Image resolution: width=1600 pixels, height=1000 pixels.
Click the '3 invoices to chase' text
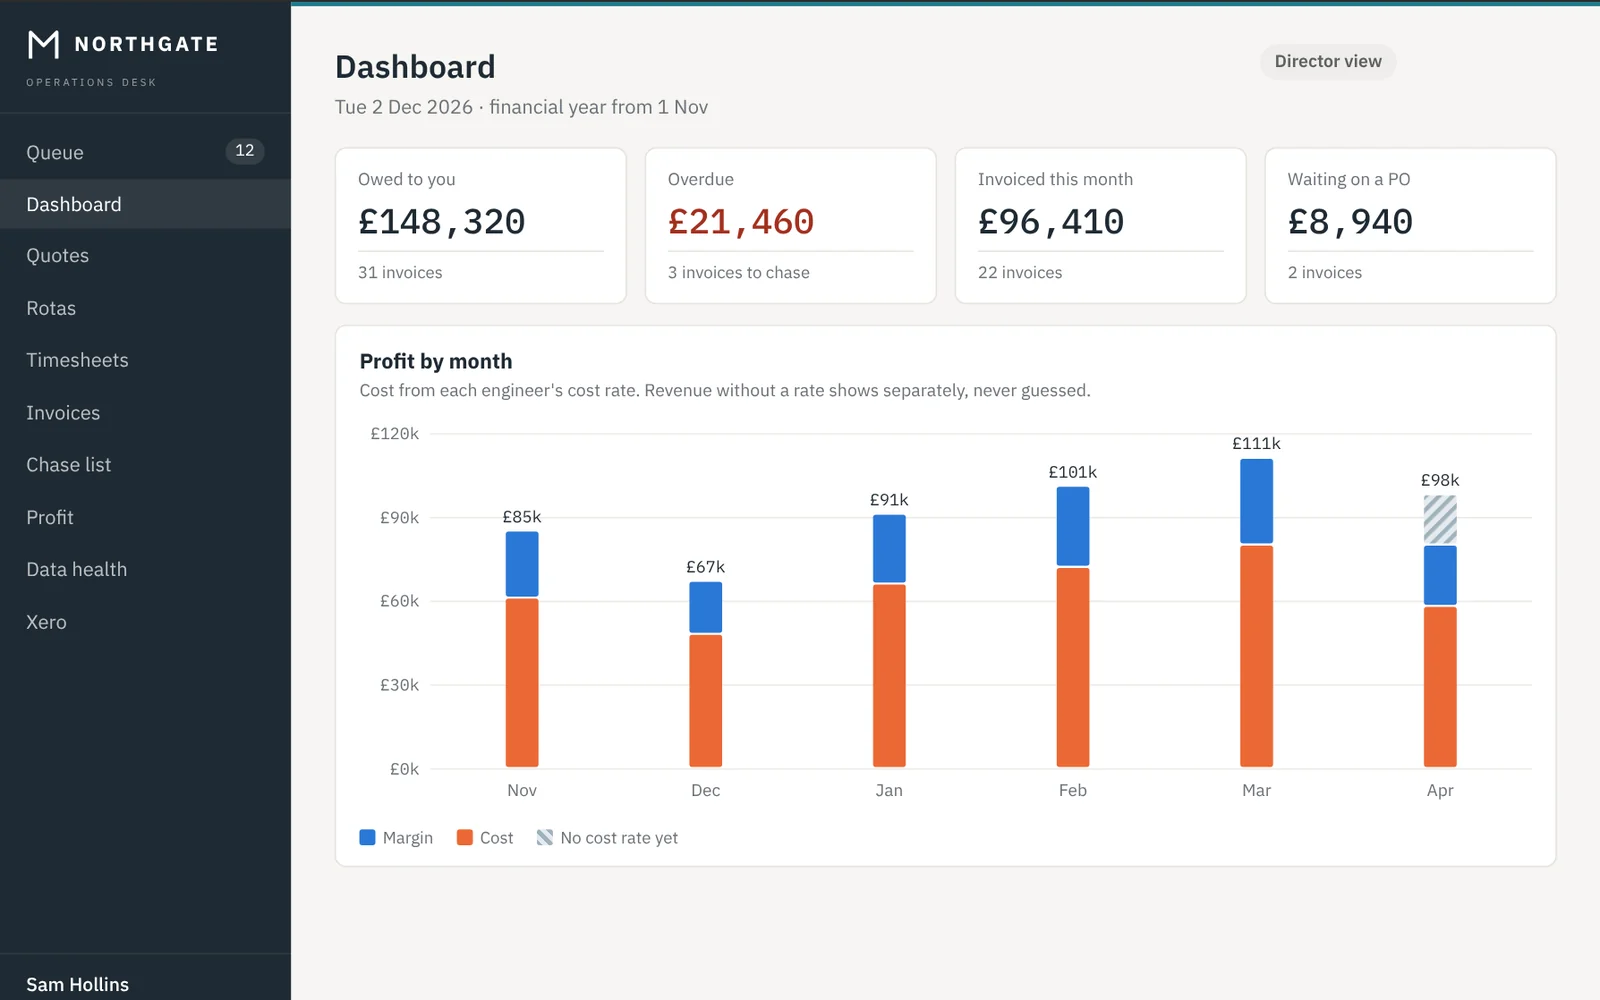[739, 273]
